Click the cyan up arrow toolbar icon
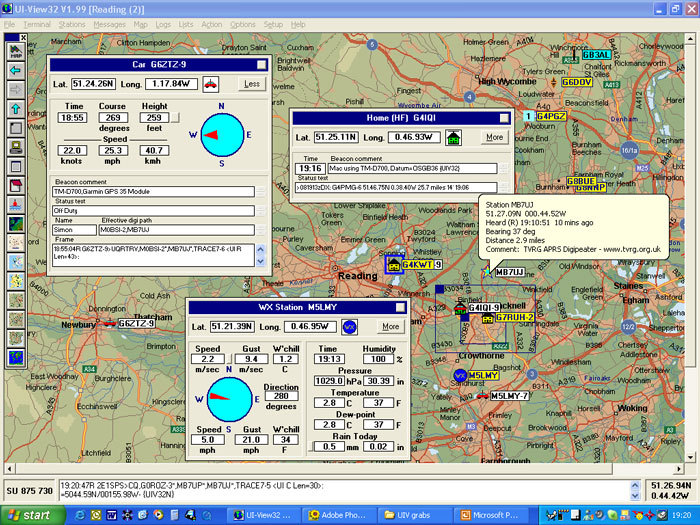Viewport: 700px width, 525px height. [x=16, y=108]
